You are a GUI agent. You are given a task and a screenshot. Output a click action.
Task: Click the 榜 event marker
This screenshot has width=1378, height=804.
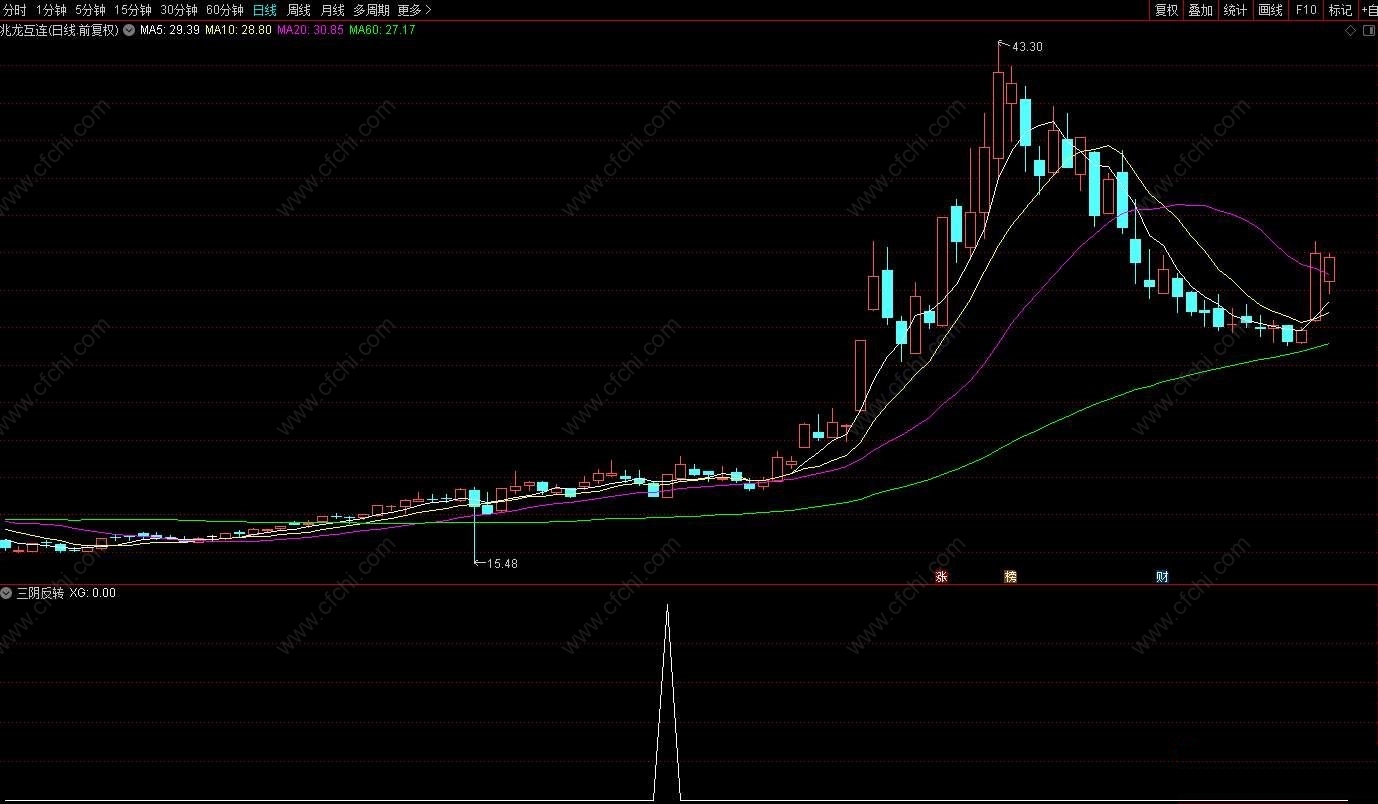coord(1010,577)
